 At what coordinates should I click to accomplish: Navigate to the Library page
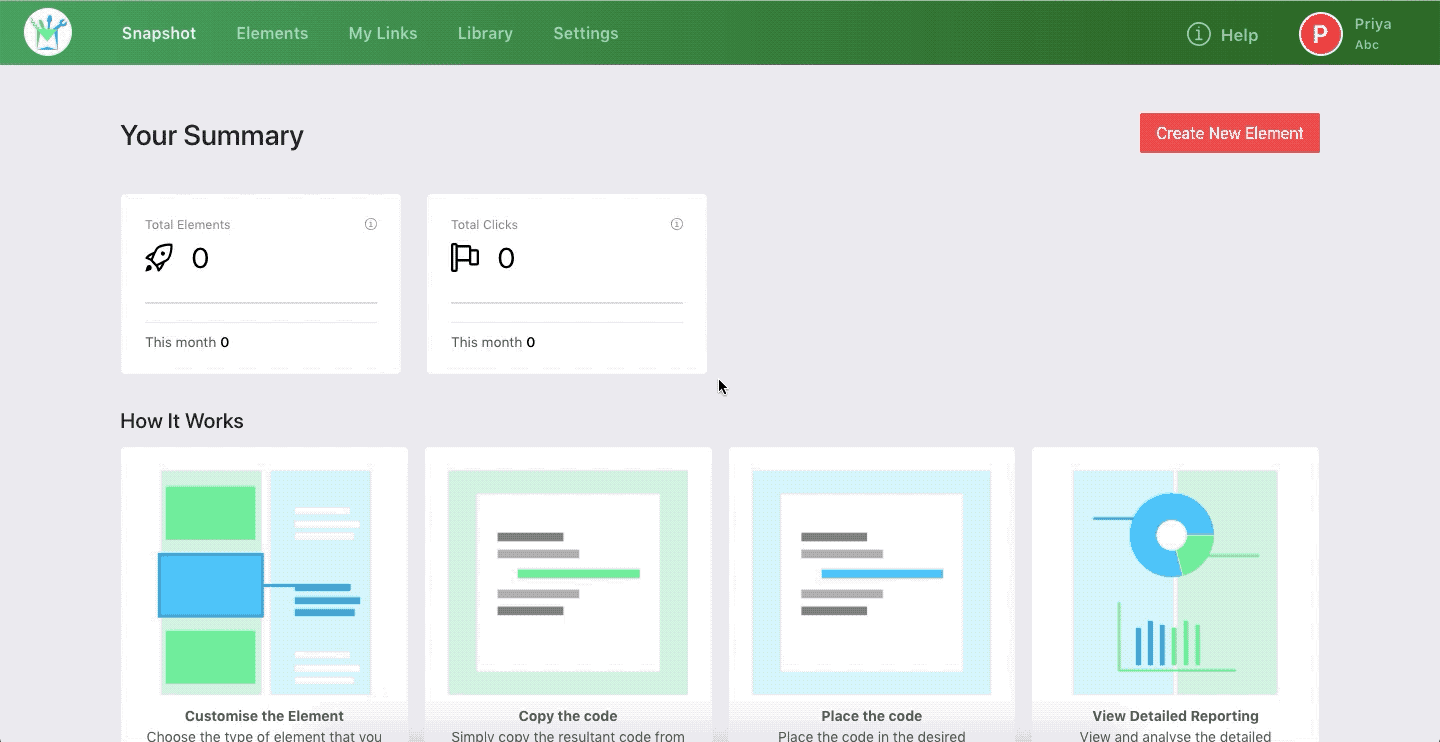coord(484,33)
